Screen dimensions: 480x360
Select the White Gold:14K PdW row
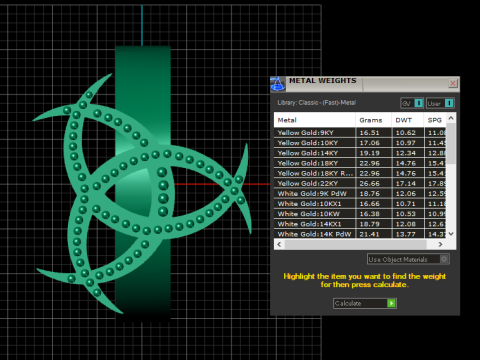tap(360, 234)
